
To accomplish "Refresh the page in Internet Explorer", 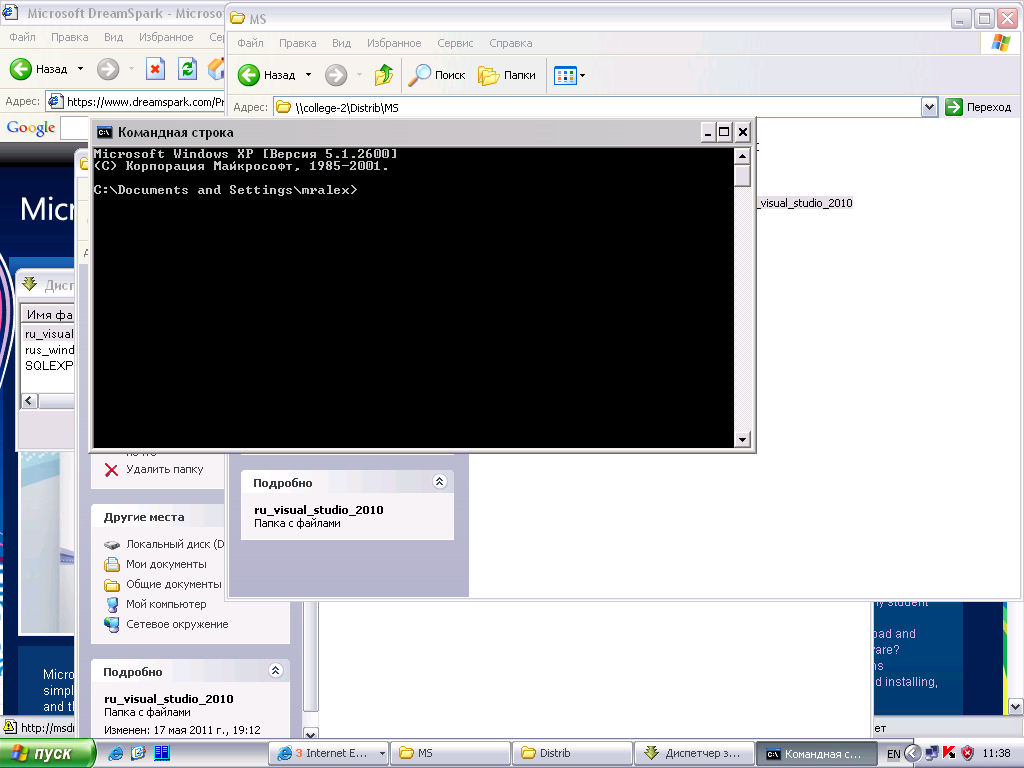I will pyautogui.click(x=187, y=69).
